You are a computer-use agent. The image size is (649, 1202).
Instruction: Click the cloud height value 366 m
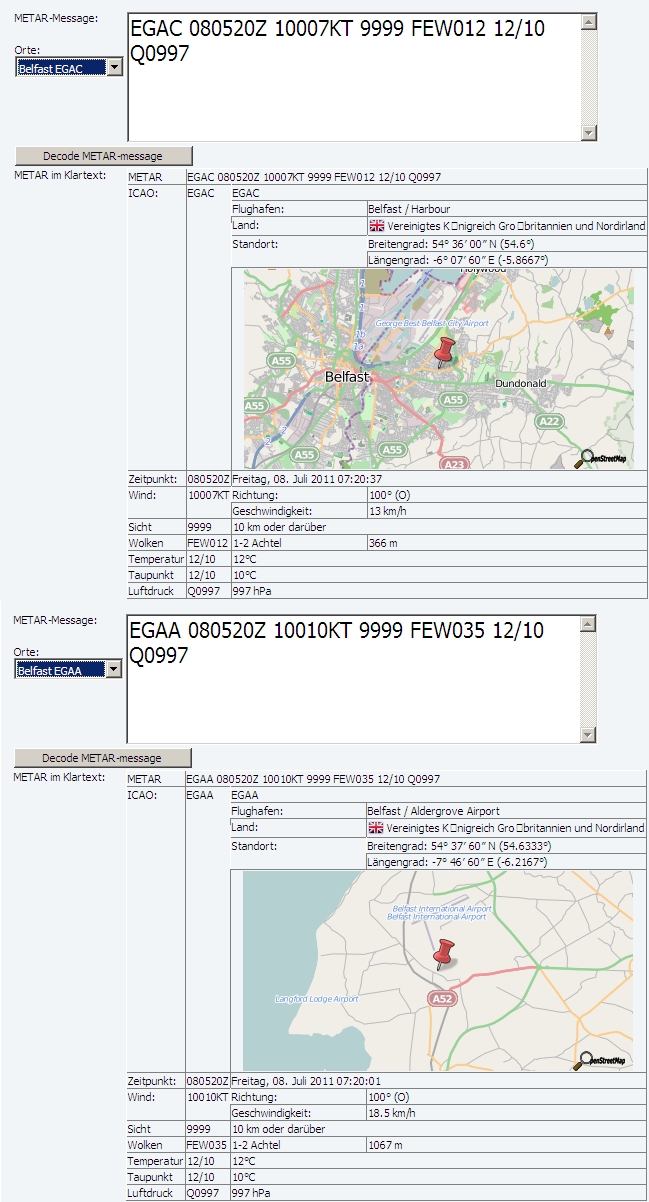pyautogui.click(x=383, y=543)
